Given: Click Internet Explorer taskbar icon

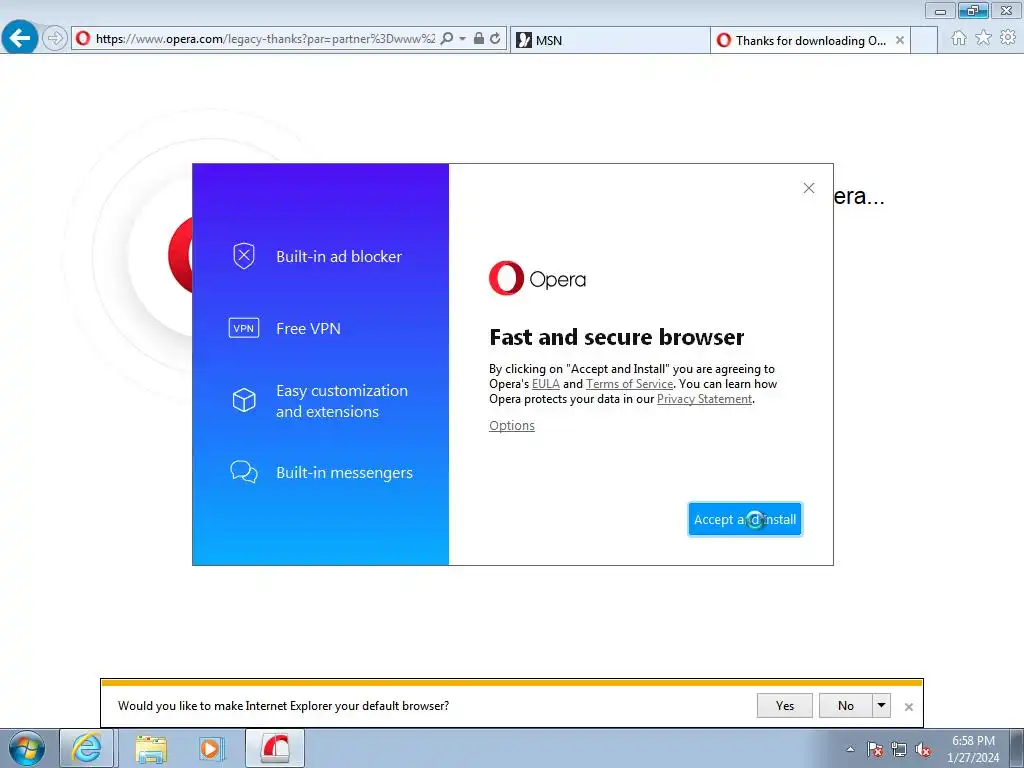Looking at the screenshot, I should (88, 748).
